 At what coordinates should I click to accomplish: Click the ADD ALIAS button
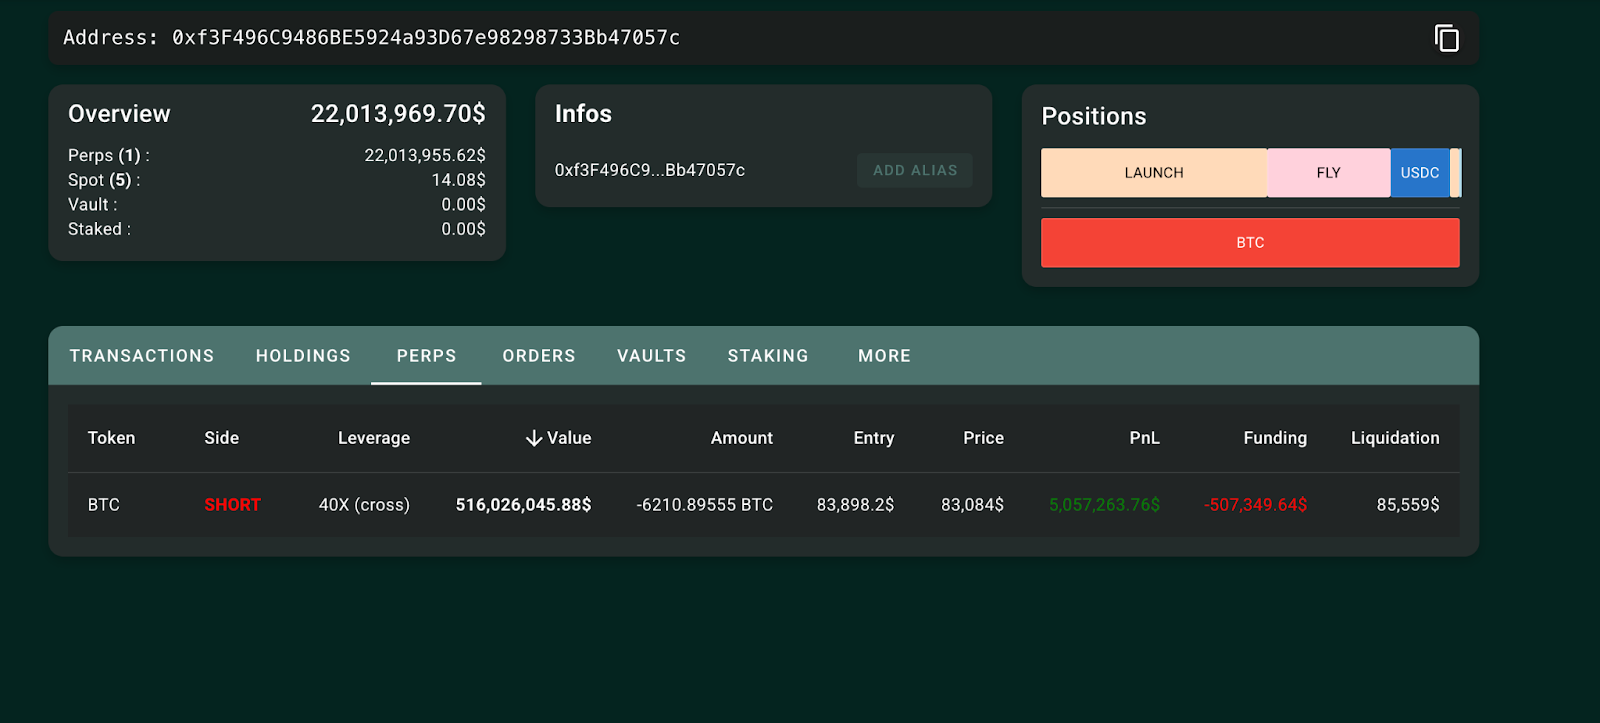coord(914,171)
